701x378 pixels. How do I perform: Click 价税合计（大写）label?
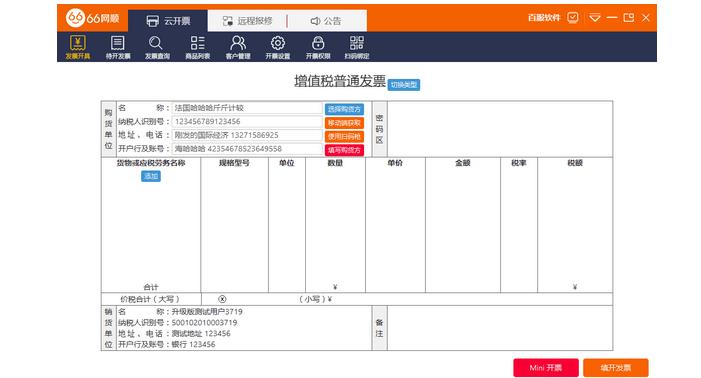click(x=150, y=299)
